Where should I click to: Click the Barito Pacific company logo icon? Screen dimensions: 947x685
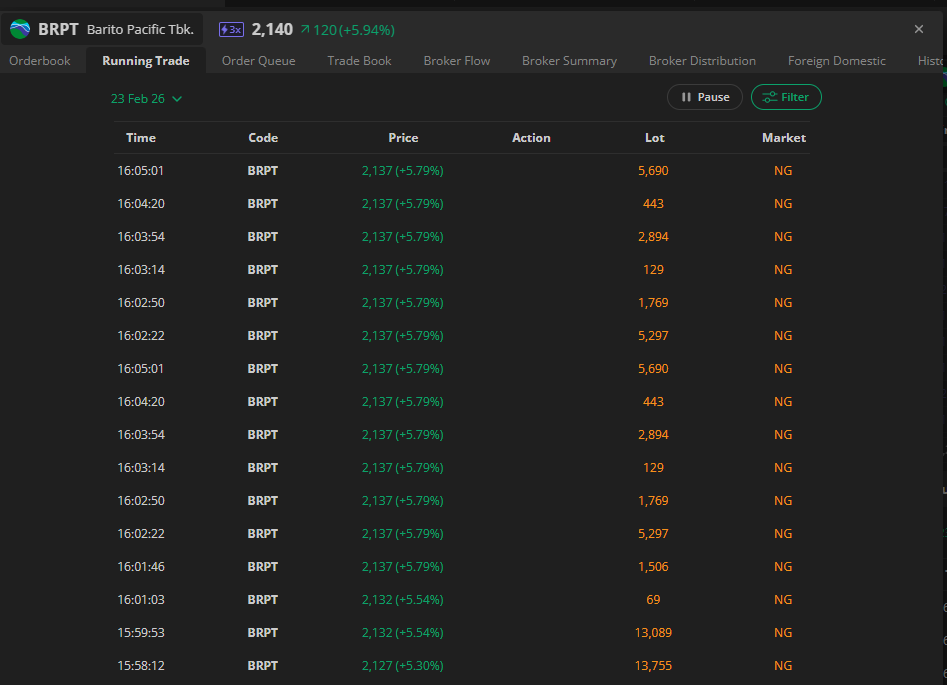pyautogui.click(x=20, y=29)
